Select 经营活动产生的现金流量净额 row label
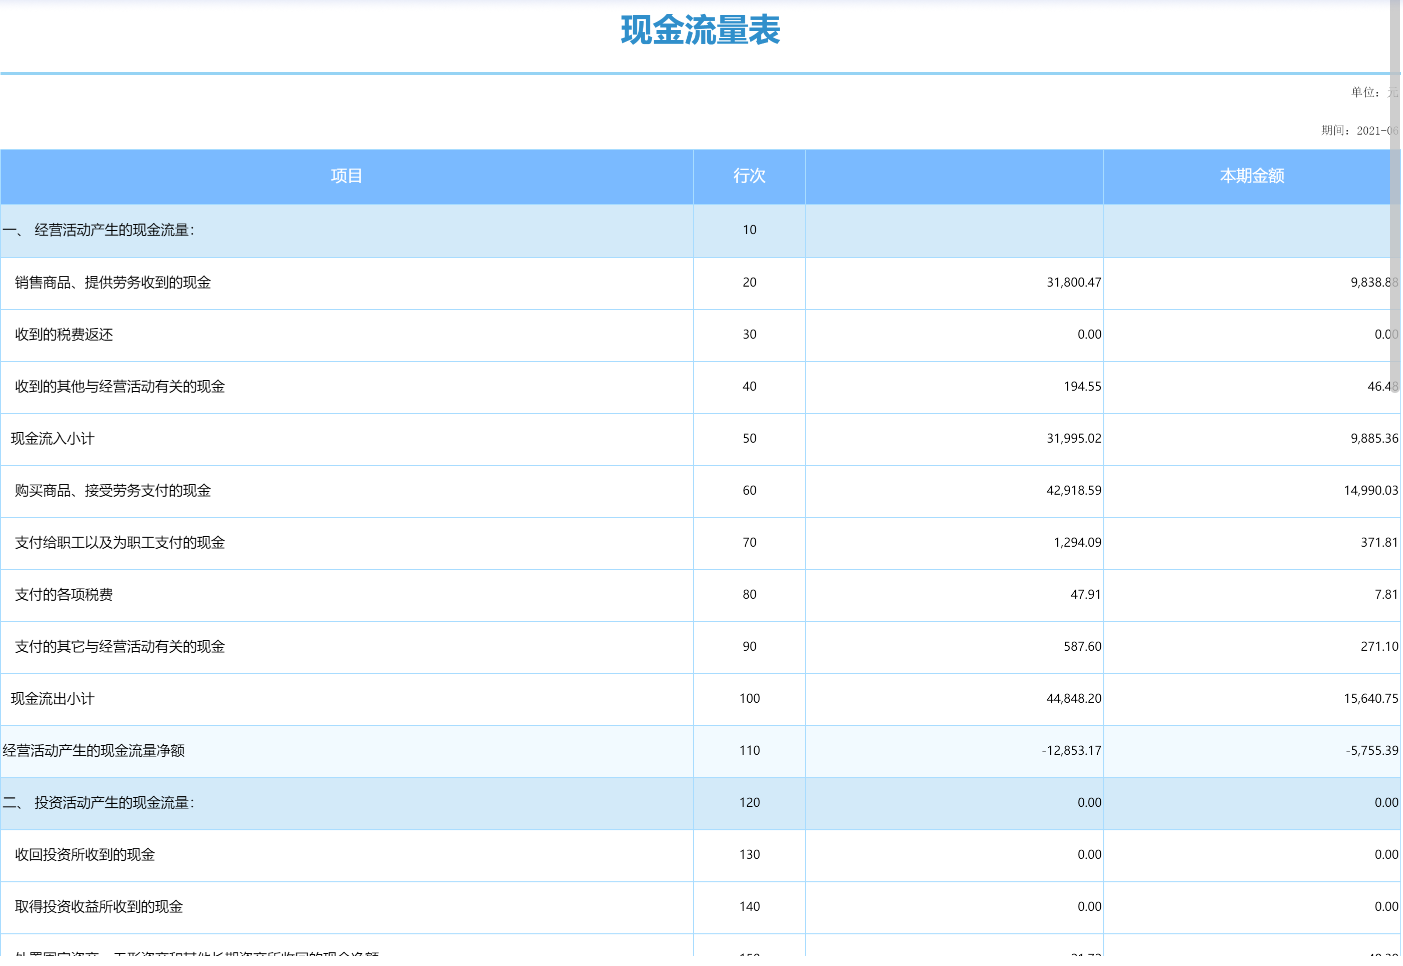This screenshot has width=1403, height=966. [x=94, y=751]
